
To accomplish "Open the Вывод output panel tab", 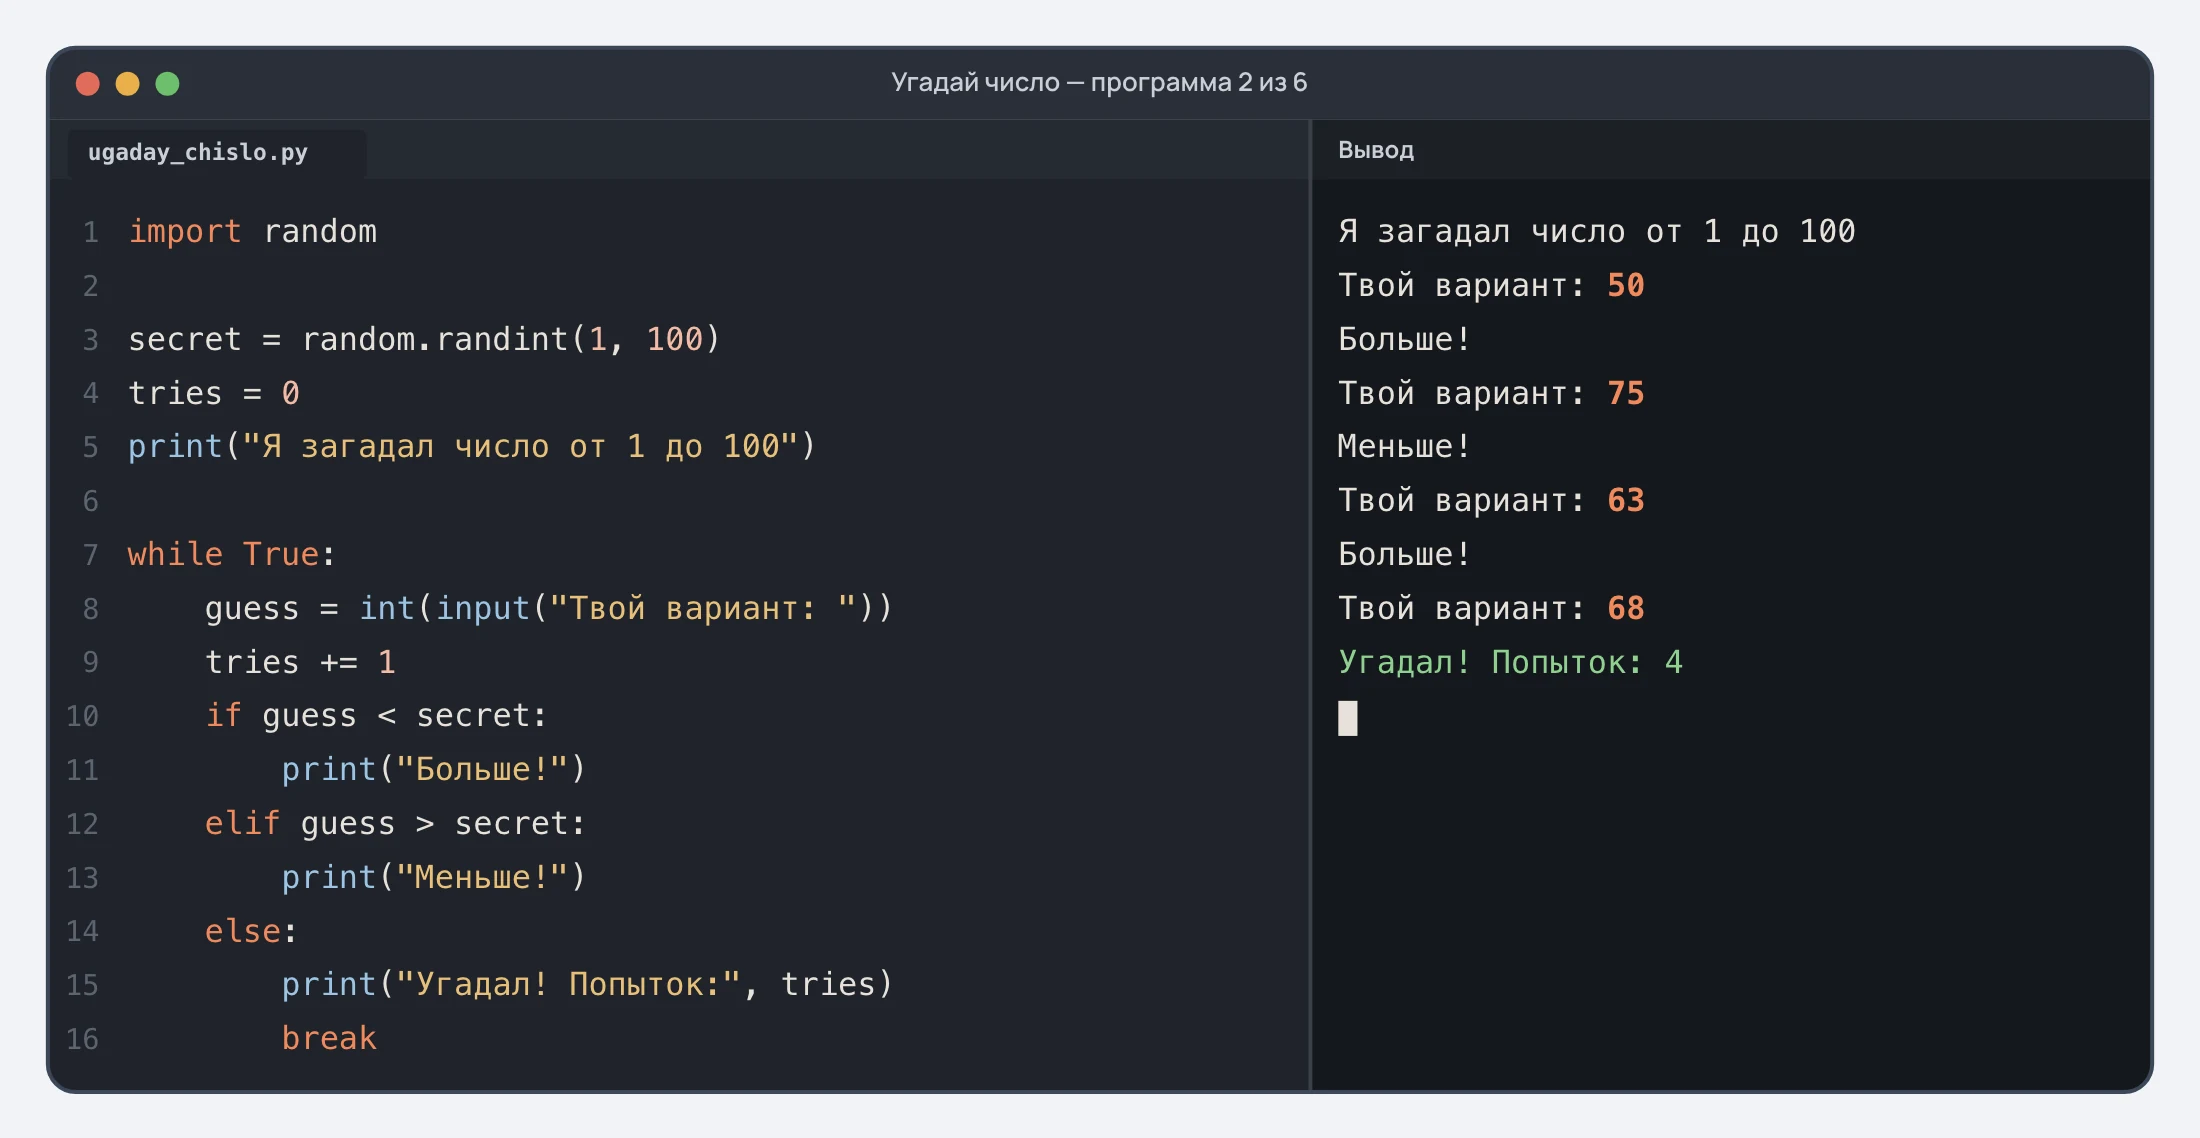I will click(1375, 150).
